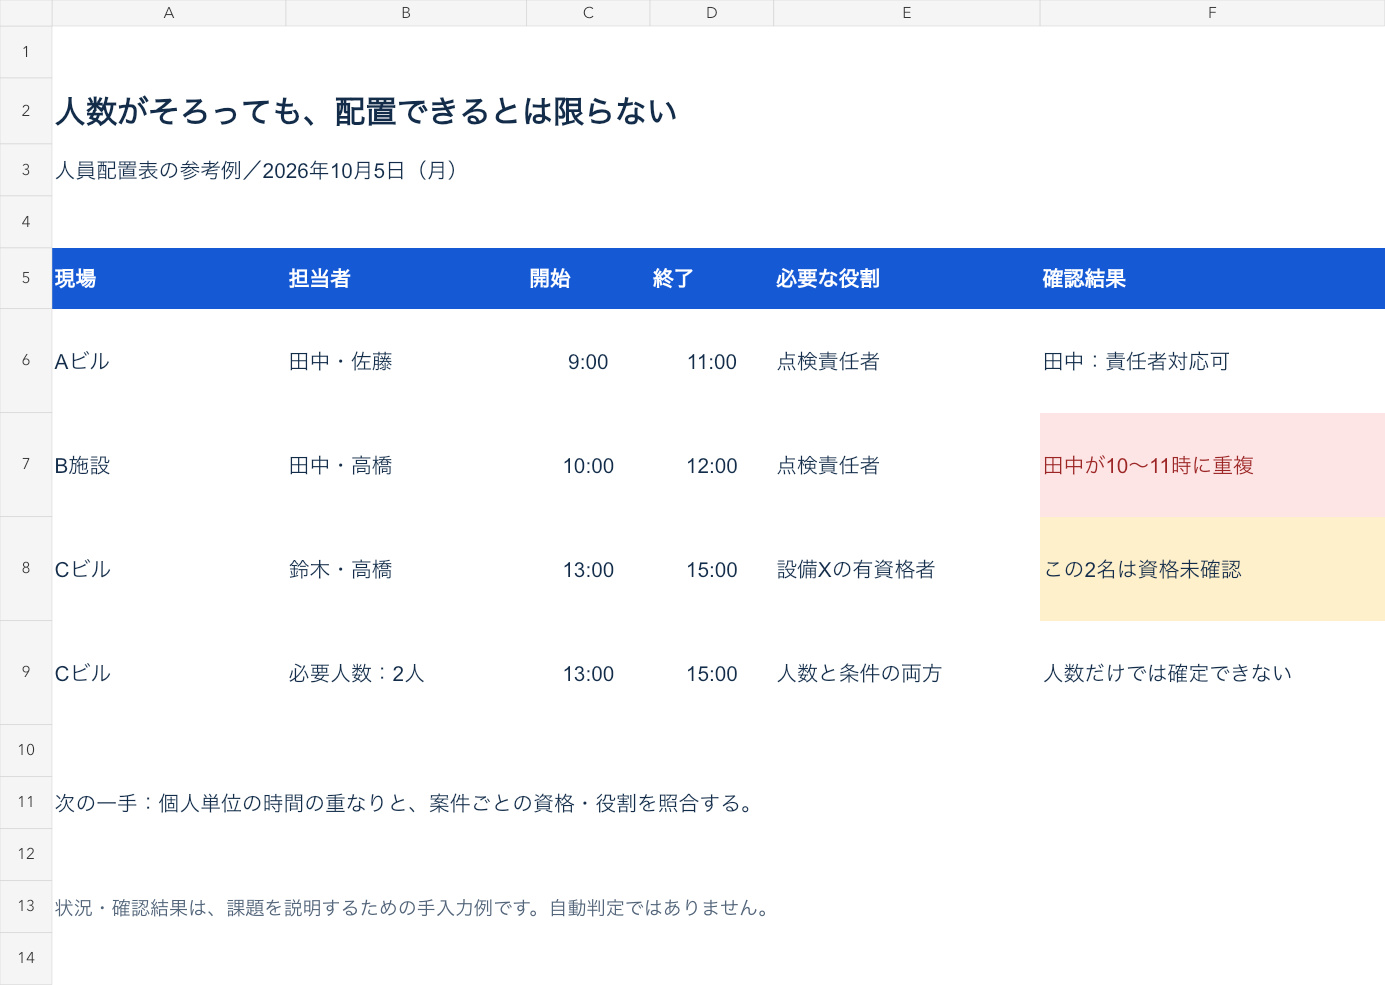Select column D header
Screen dimensions: 1385x985
[x=712, y=13]
